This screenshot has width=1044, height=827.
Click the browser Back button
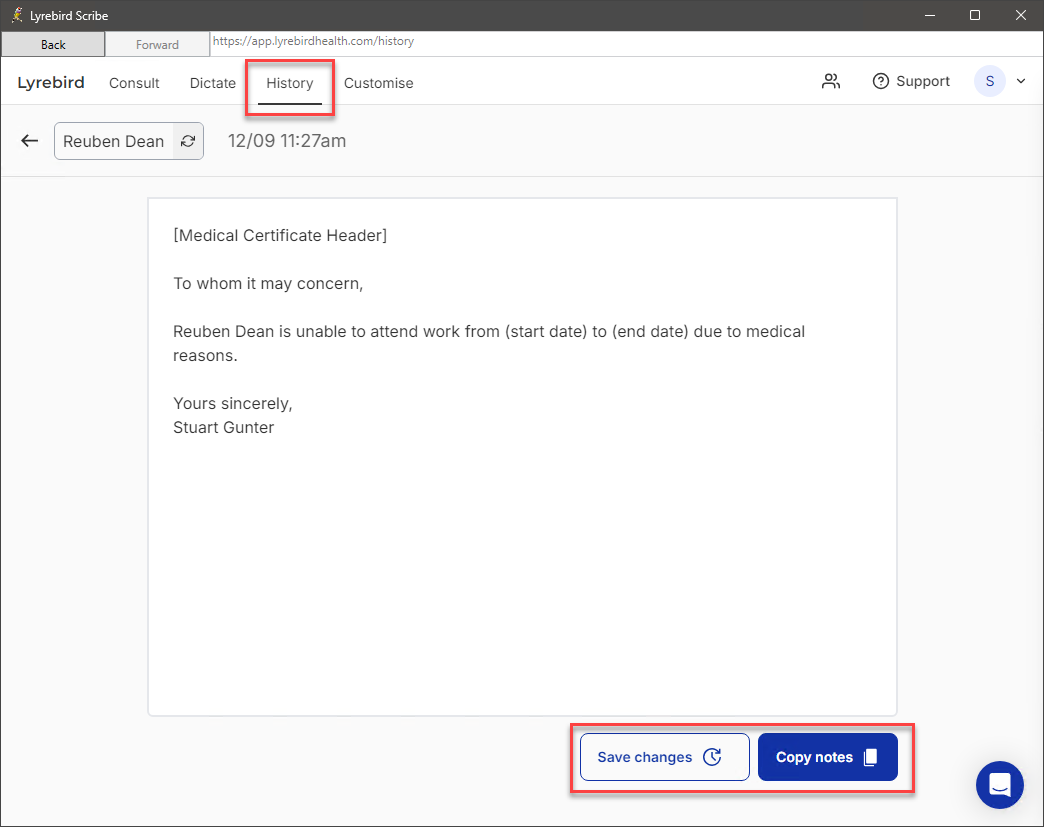(53, 45)
